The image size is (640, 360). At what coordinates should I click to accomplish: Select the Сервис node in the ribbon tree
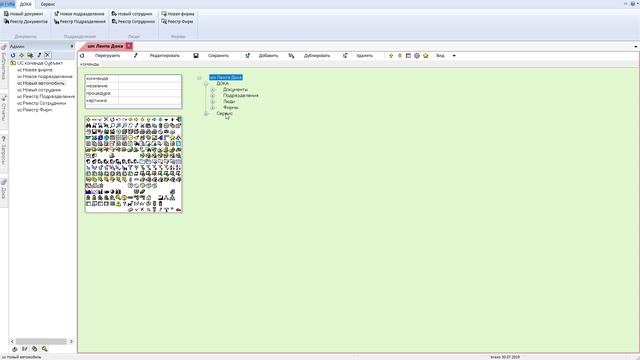(224, 113)
